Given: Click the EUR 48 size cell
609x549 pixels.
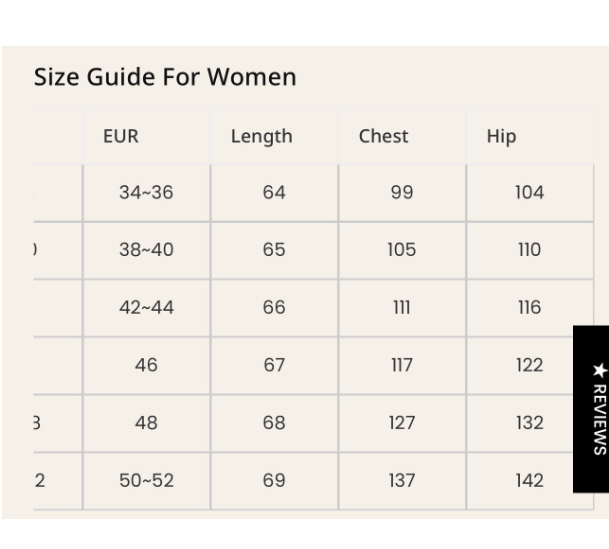Looking at the screenshot, I should pos(146,423).
